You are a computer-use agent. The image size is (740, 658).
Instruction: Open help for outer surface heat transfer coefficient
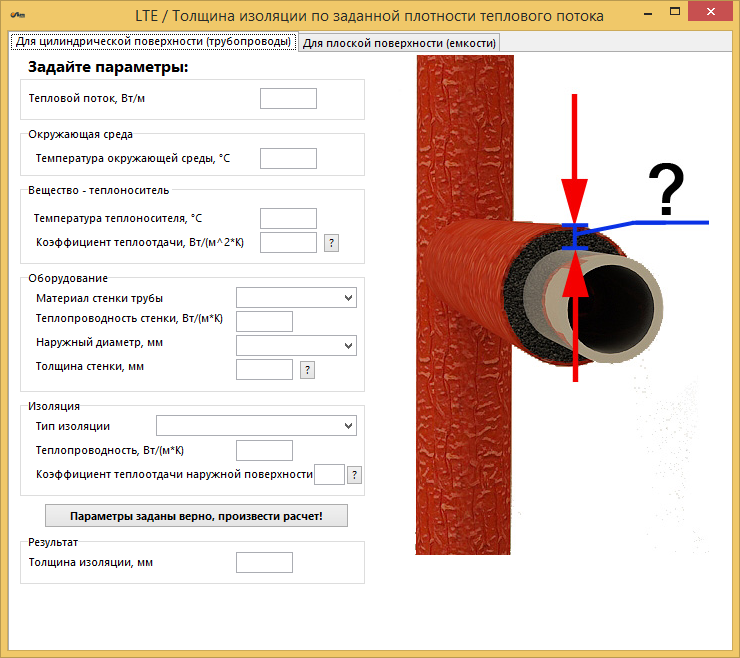(354, 475)
